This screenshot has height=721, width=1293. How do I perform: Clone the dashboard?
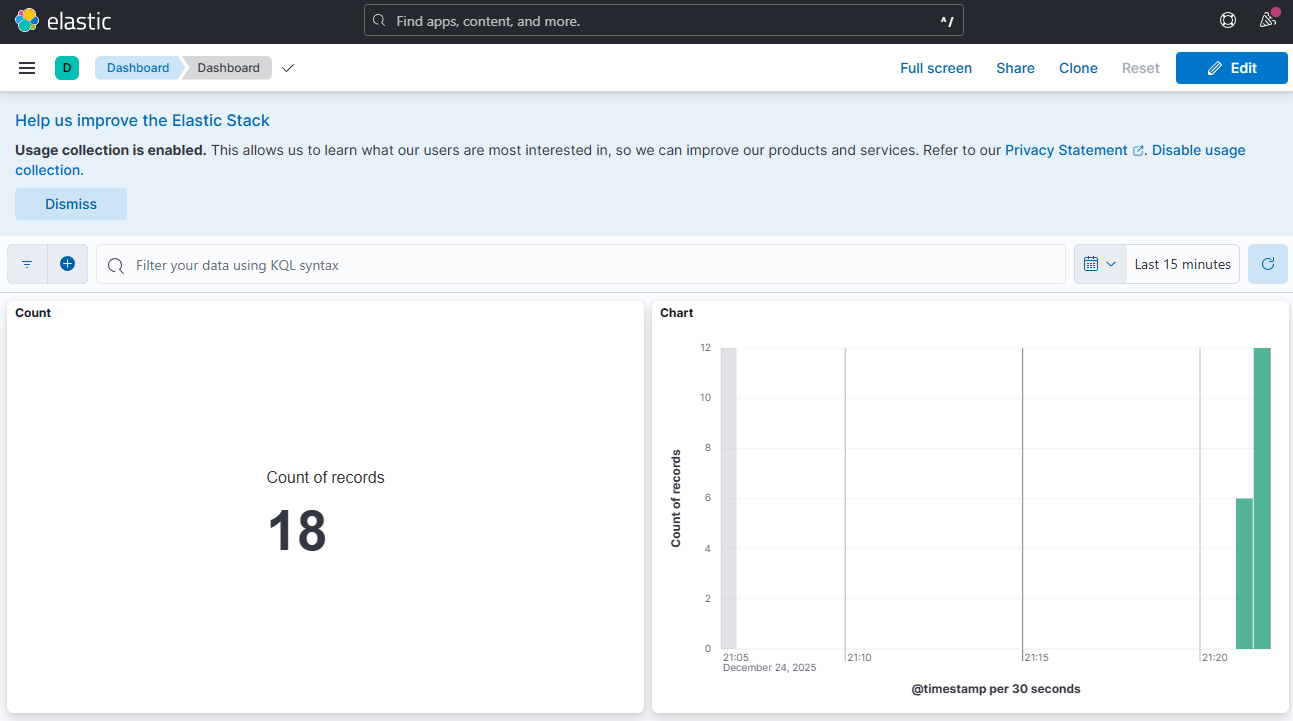pyautogui.click(x=1078, y=68)
